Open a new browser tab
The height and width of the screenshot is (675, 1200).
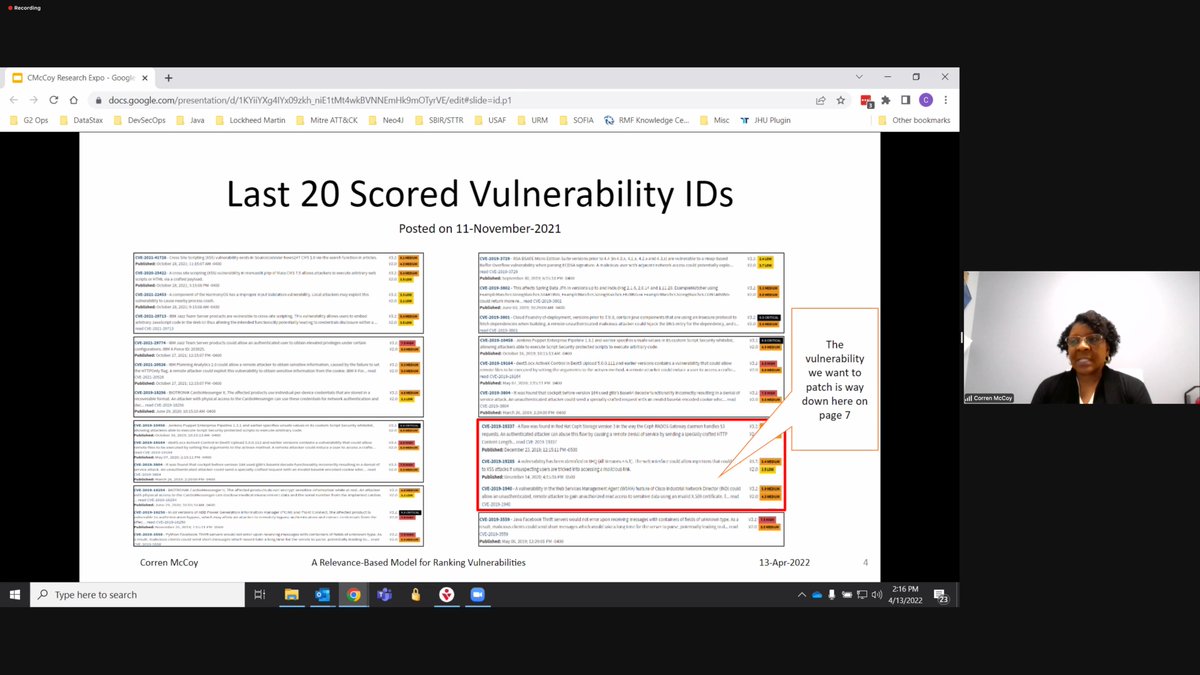tap(168, 77)
